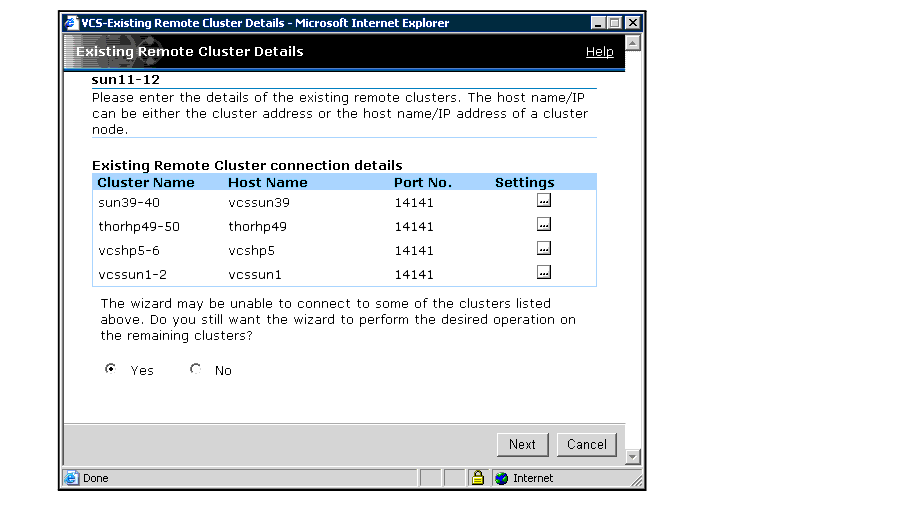Open settings for cluster vcshp5-6
The width and height of the screenshot is (897, 518).
(x=543, y=249)
